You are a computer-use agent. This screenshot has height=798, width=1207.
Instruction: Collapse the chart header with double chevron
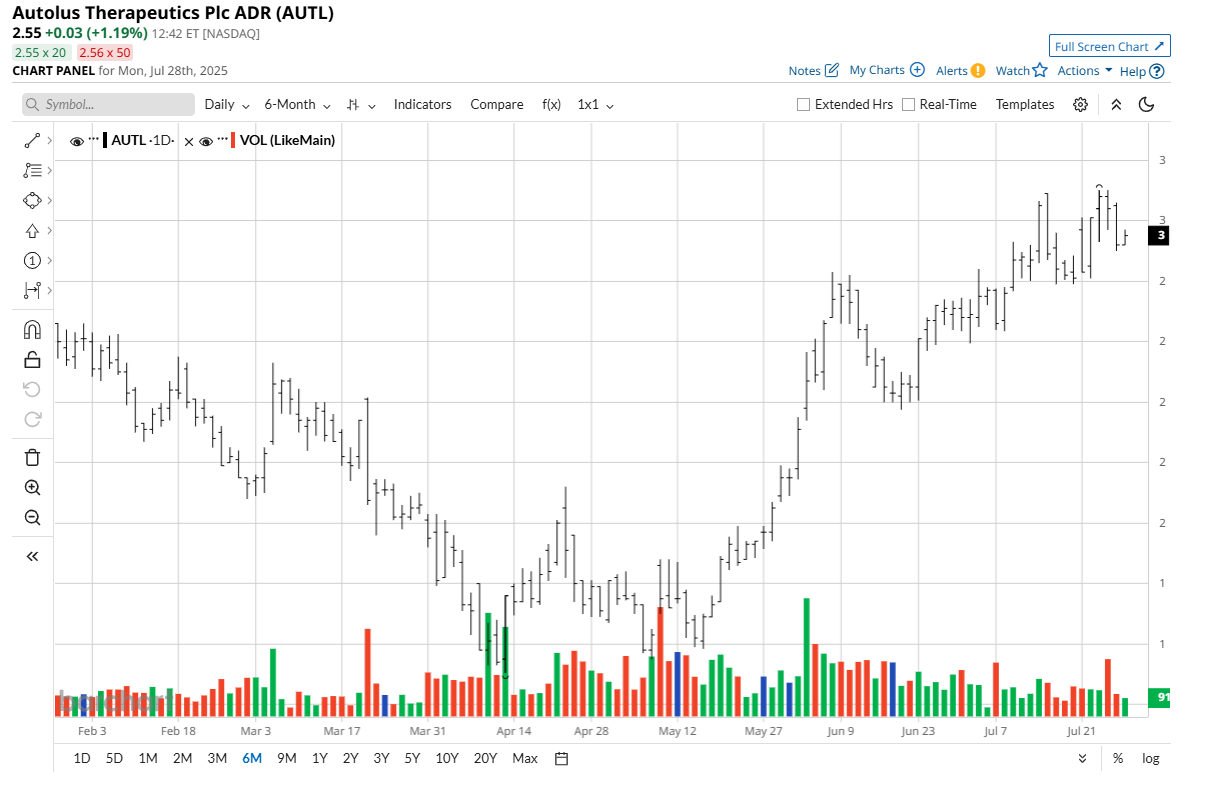click(x=1116, y=105)
